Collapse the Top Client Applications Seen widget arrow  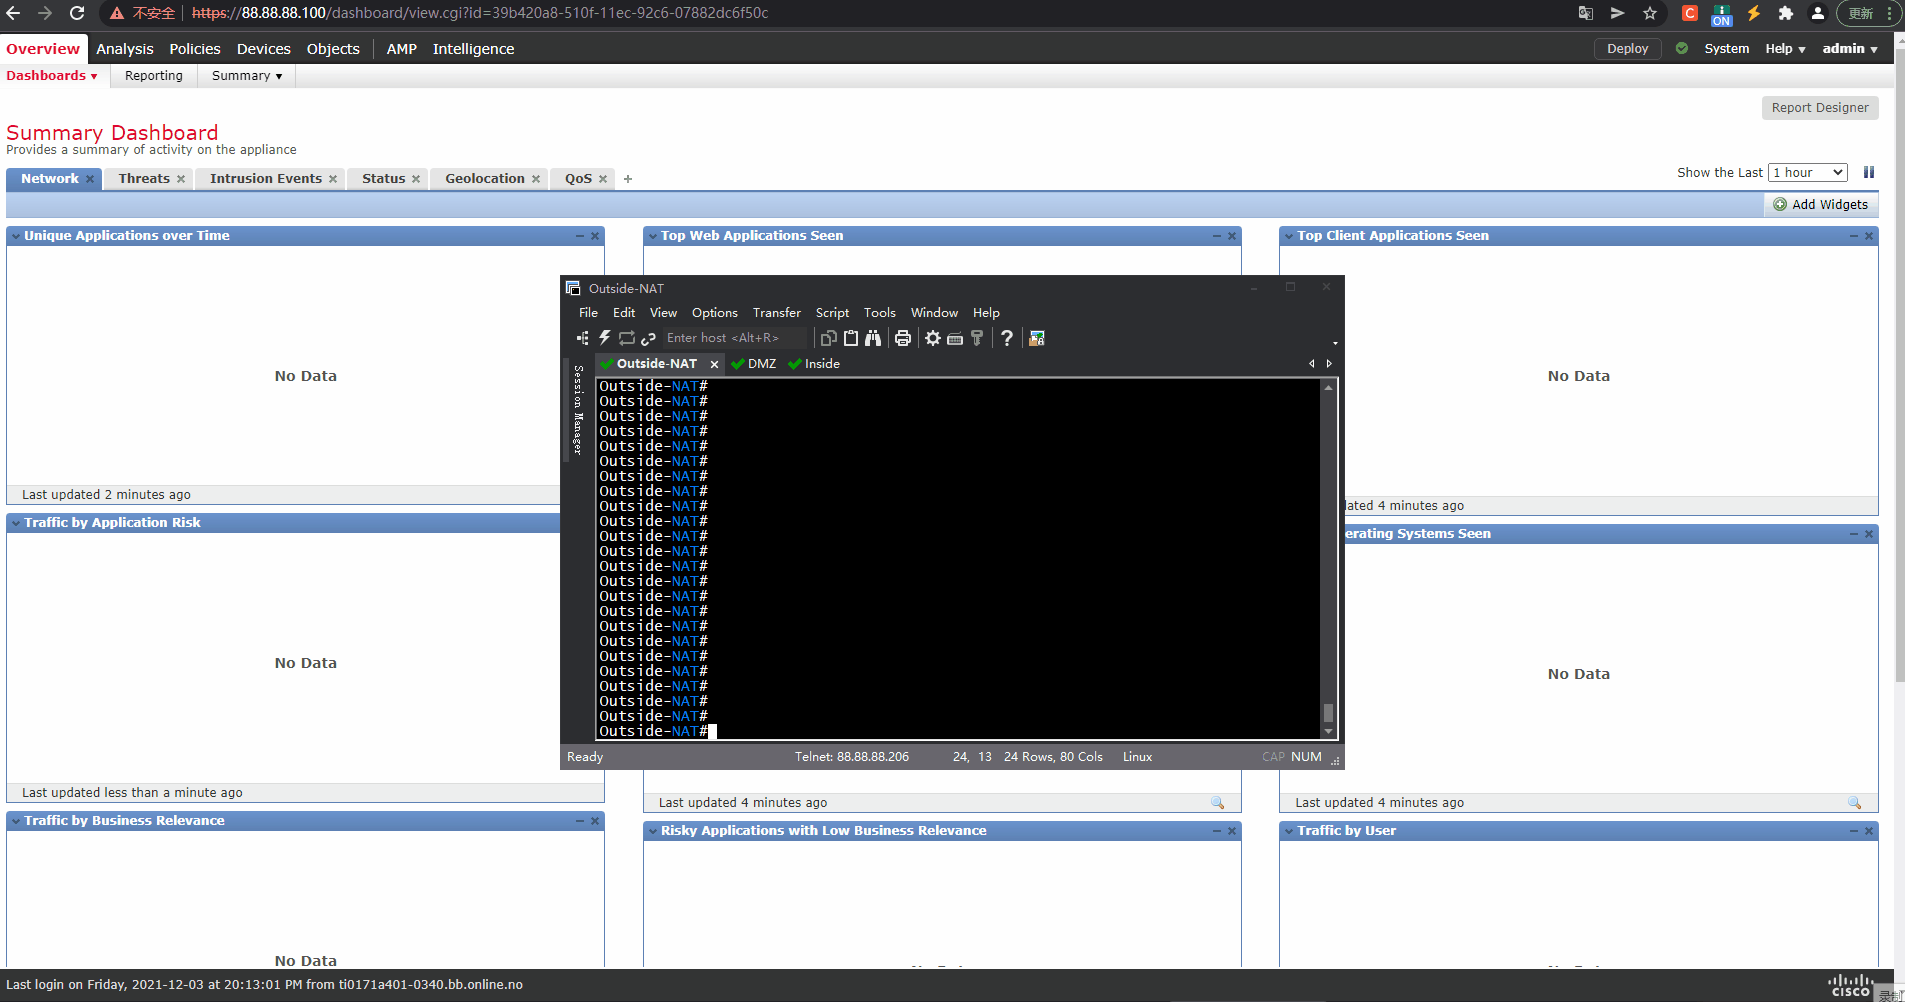(1289, 236)
